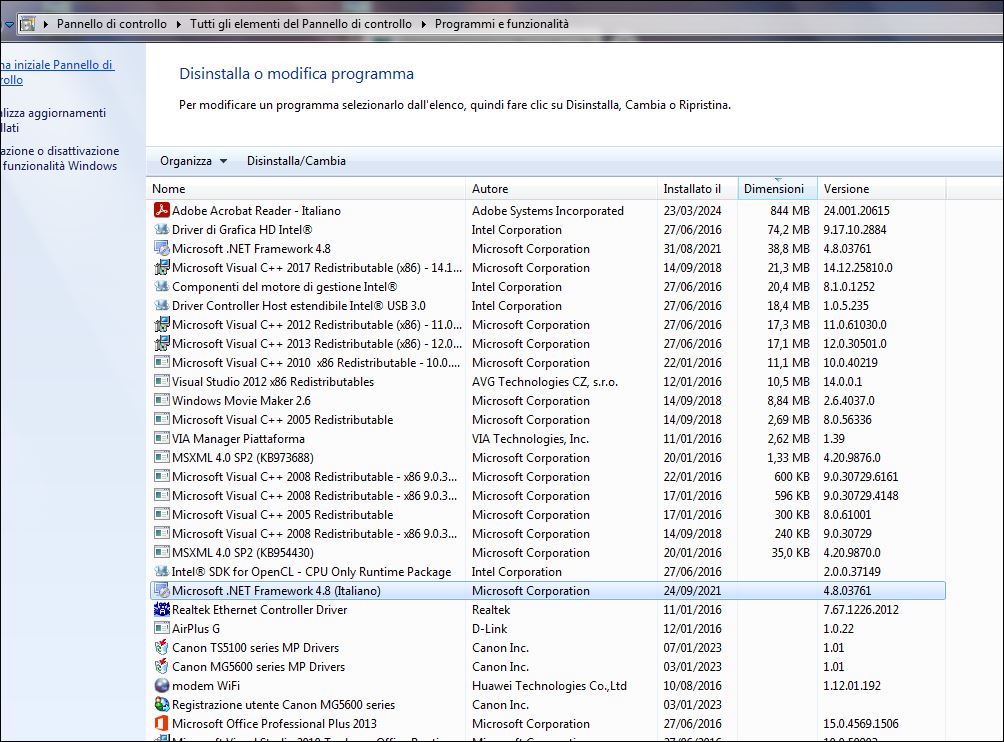
Task: Click Adobe Systems Incorporated author cell
Action: (547, 211)
